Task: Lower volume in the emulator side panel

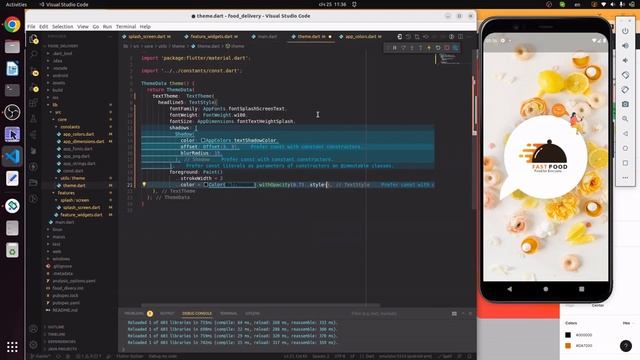Action: (x=625, y=60)
